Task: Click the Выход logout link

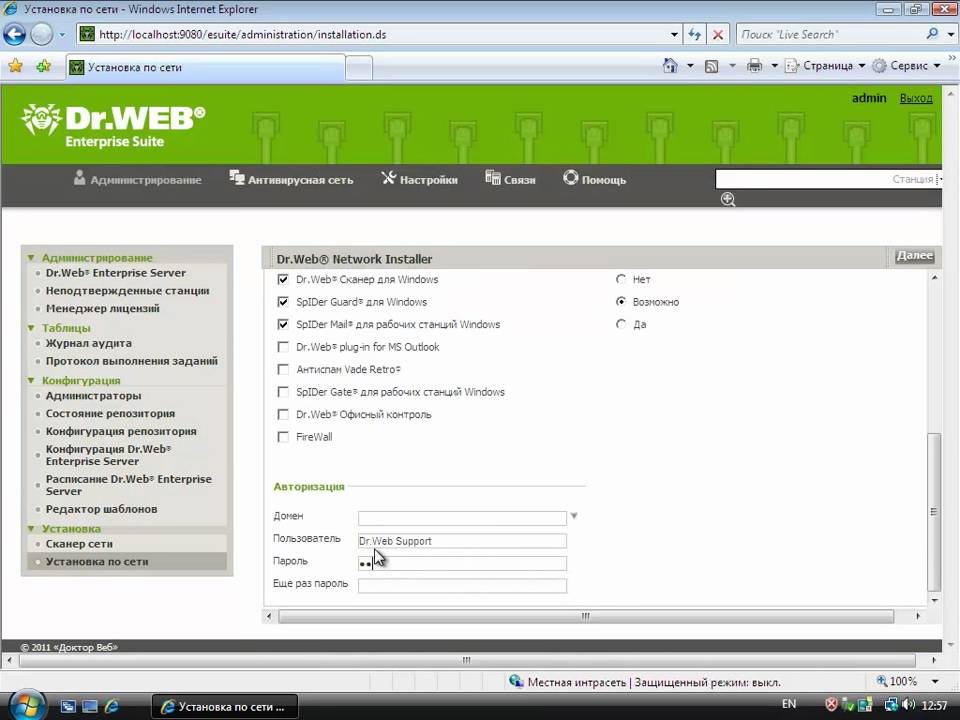Action: (916, 98)
